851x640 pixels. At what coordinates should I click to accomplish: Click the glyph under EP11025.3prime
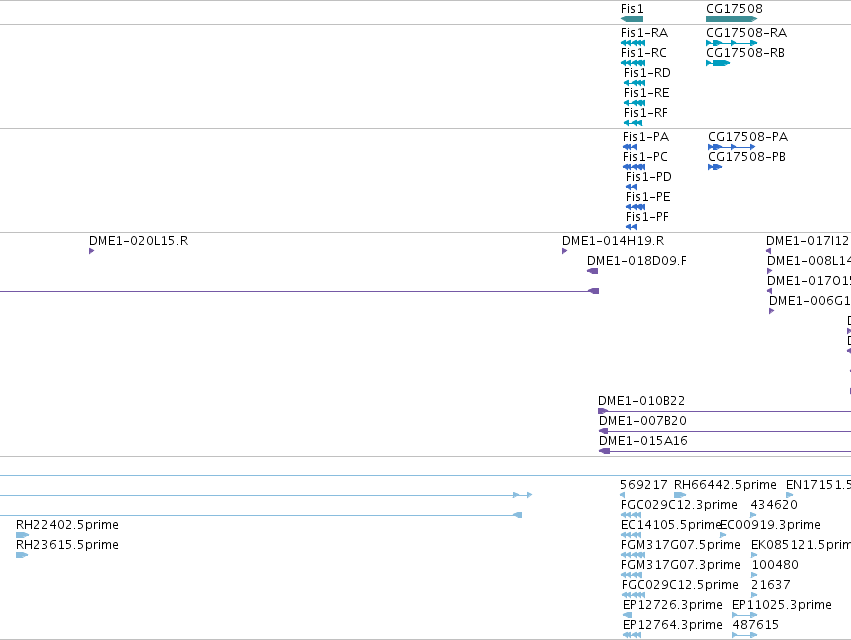pyautogui.click(x=744, y=616)
